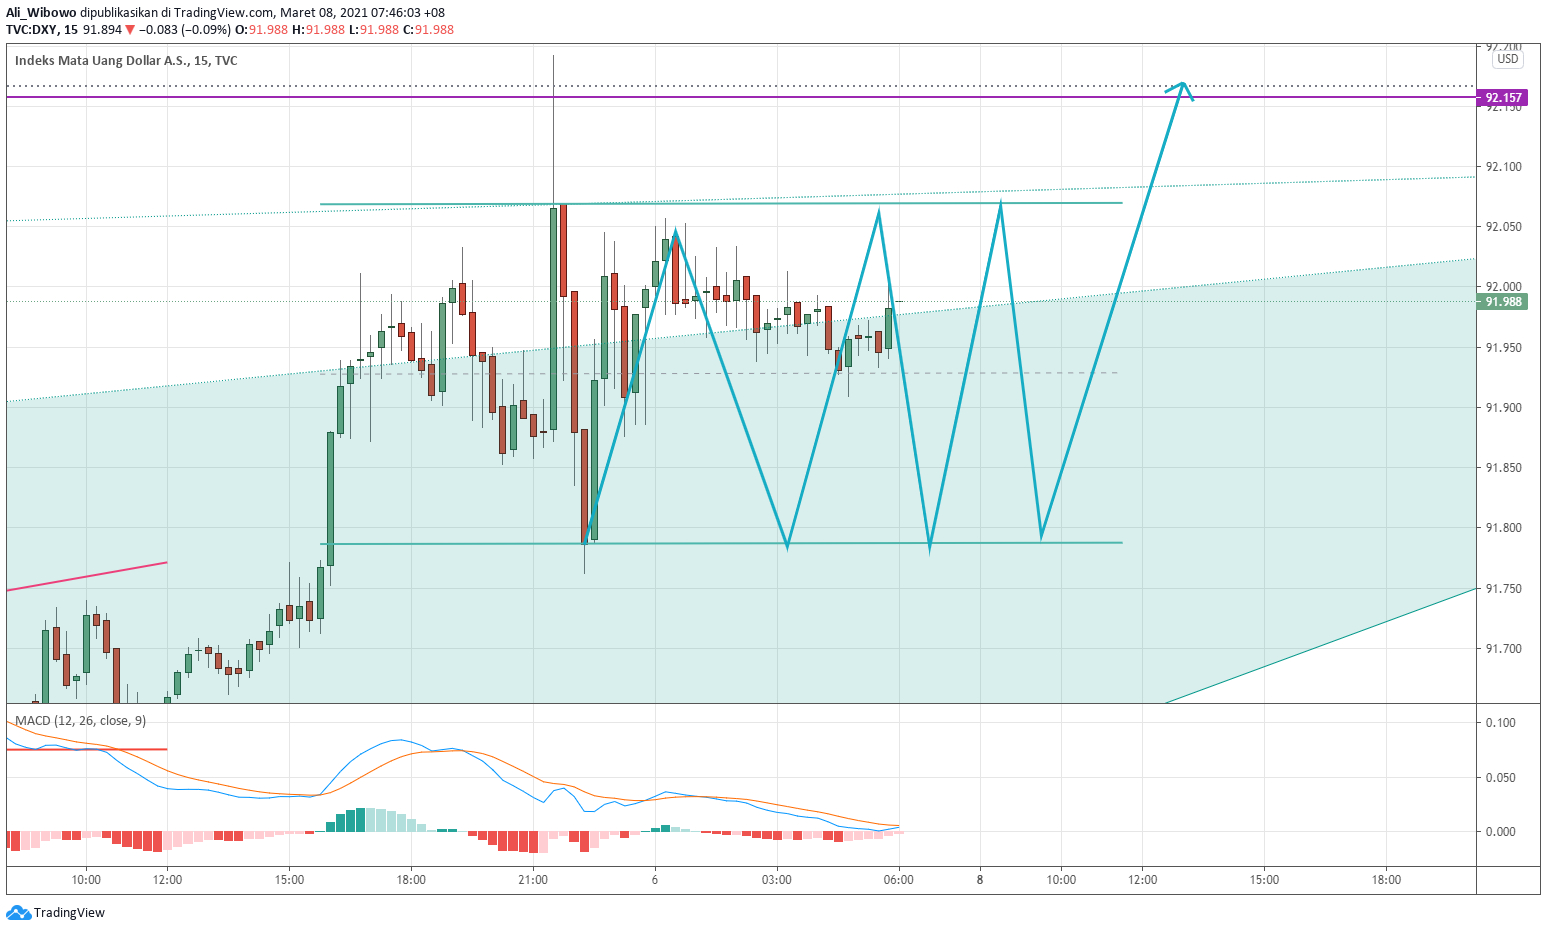
Task: Click the TVC:DXY, 15 symbol header text
Action: coord(42,30)
